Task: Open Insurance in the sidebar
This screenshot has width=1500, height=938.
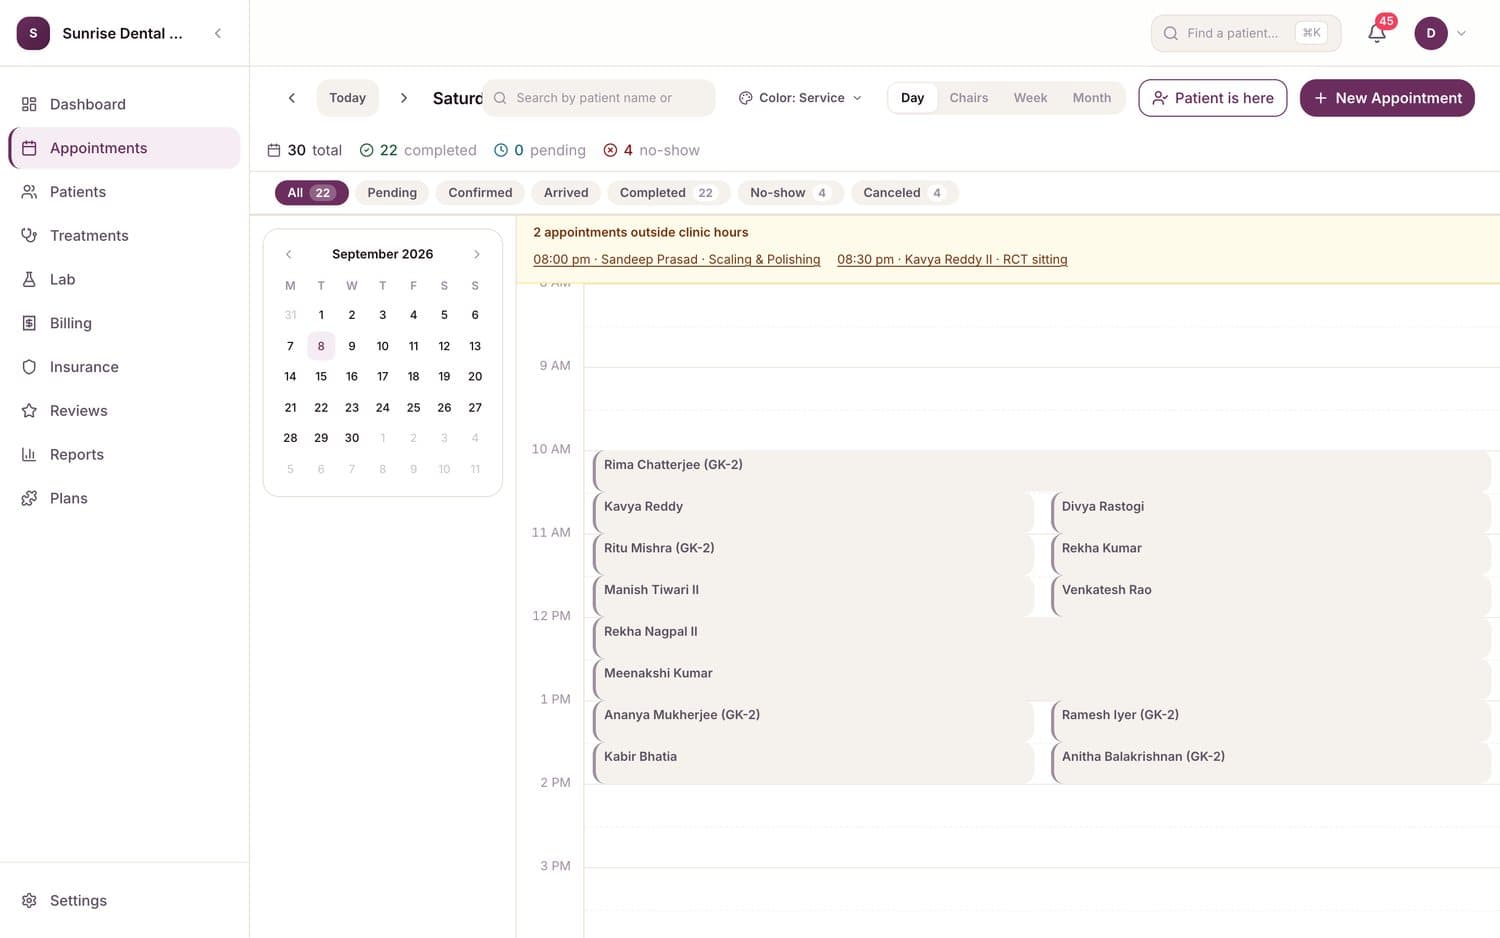Action: pos(124,367)
